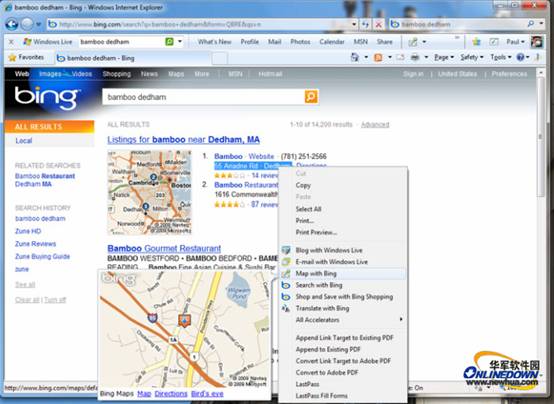This screenshot has width=554, height=404.
Task: Choose Map with Bing in context menu
Action: tap(342, 273)
